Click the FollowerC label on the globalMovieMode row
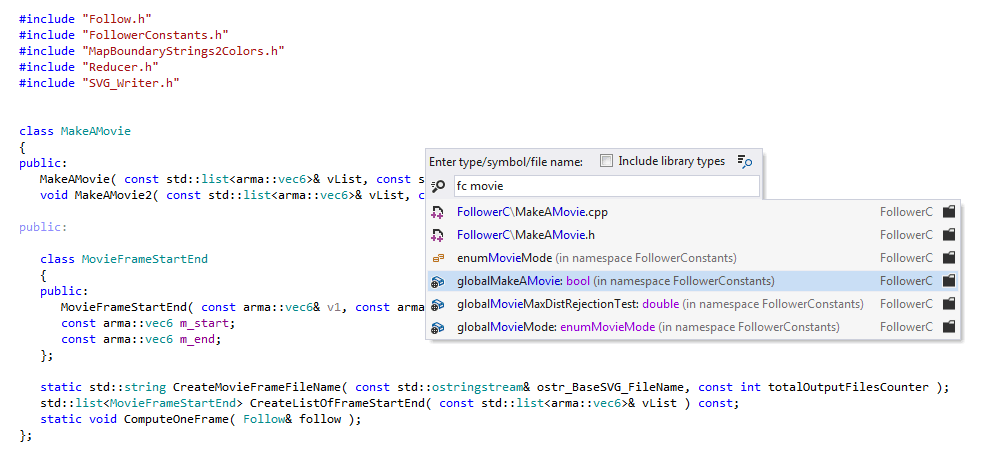This screenshot has height=460, width=984. [906, 327]
